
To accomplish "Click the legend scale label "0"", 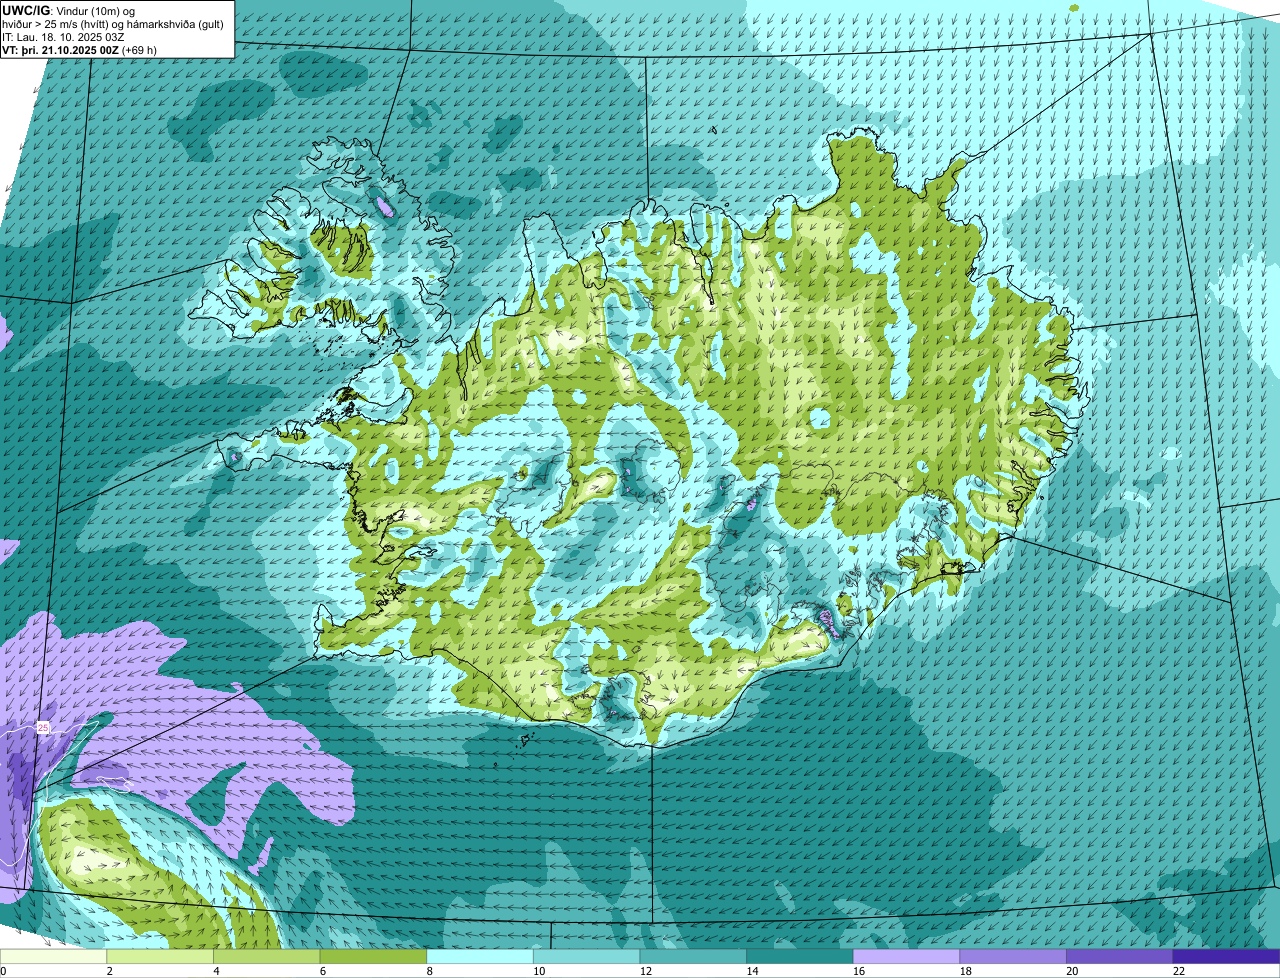I will point(3,971).
